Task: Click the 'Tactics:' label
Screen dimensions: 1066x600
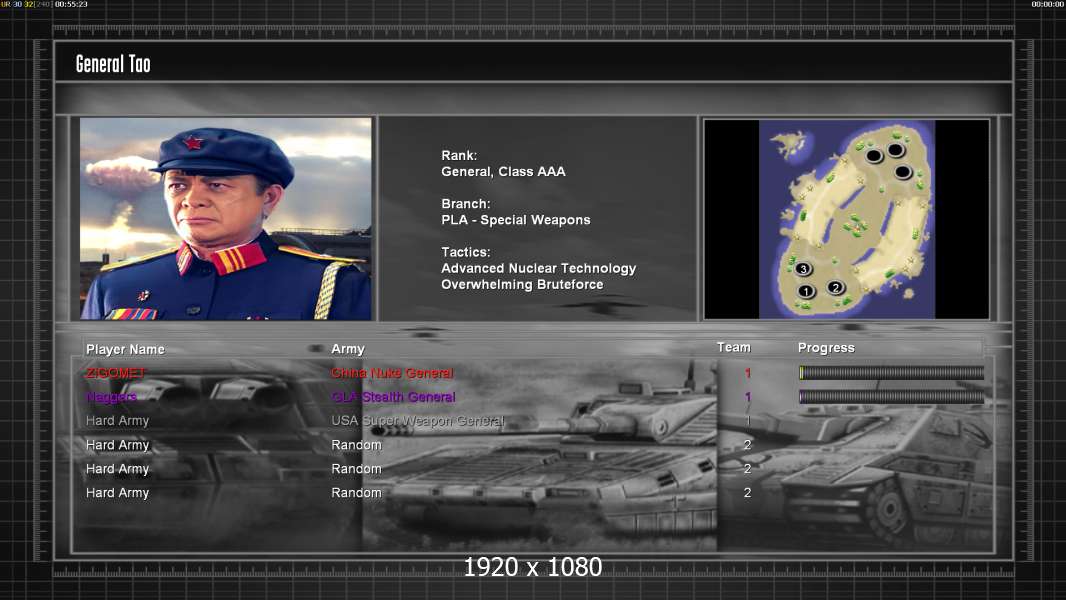Action: coord(466,252)
